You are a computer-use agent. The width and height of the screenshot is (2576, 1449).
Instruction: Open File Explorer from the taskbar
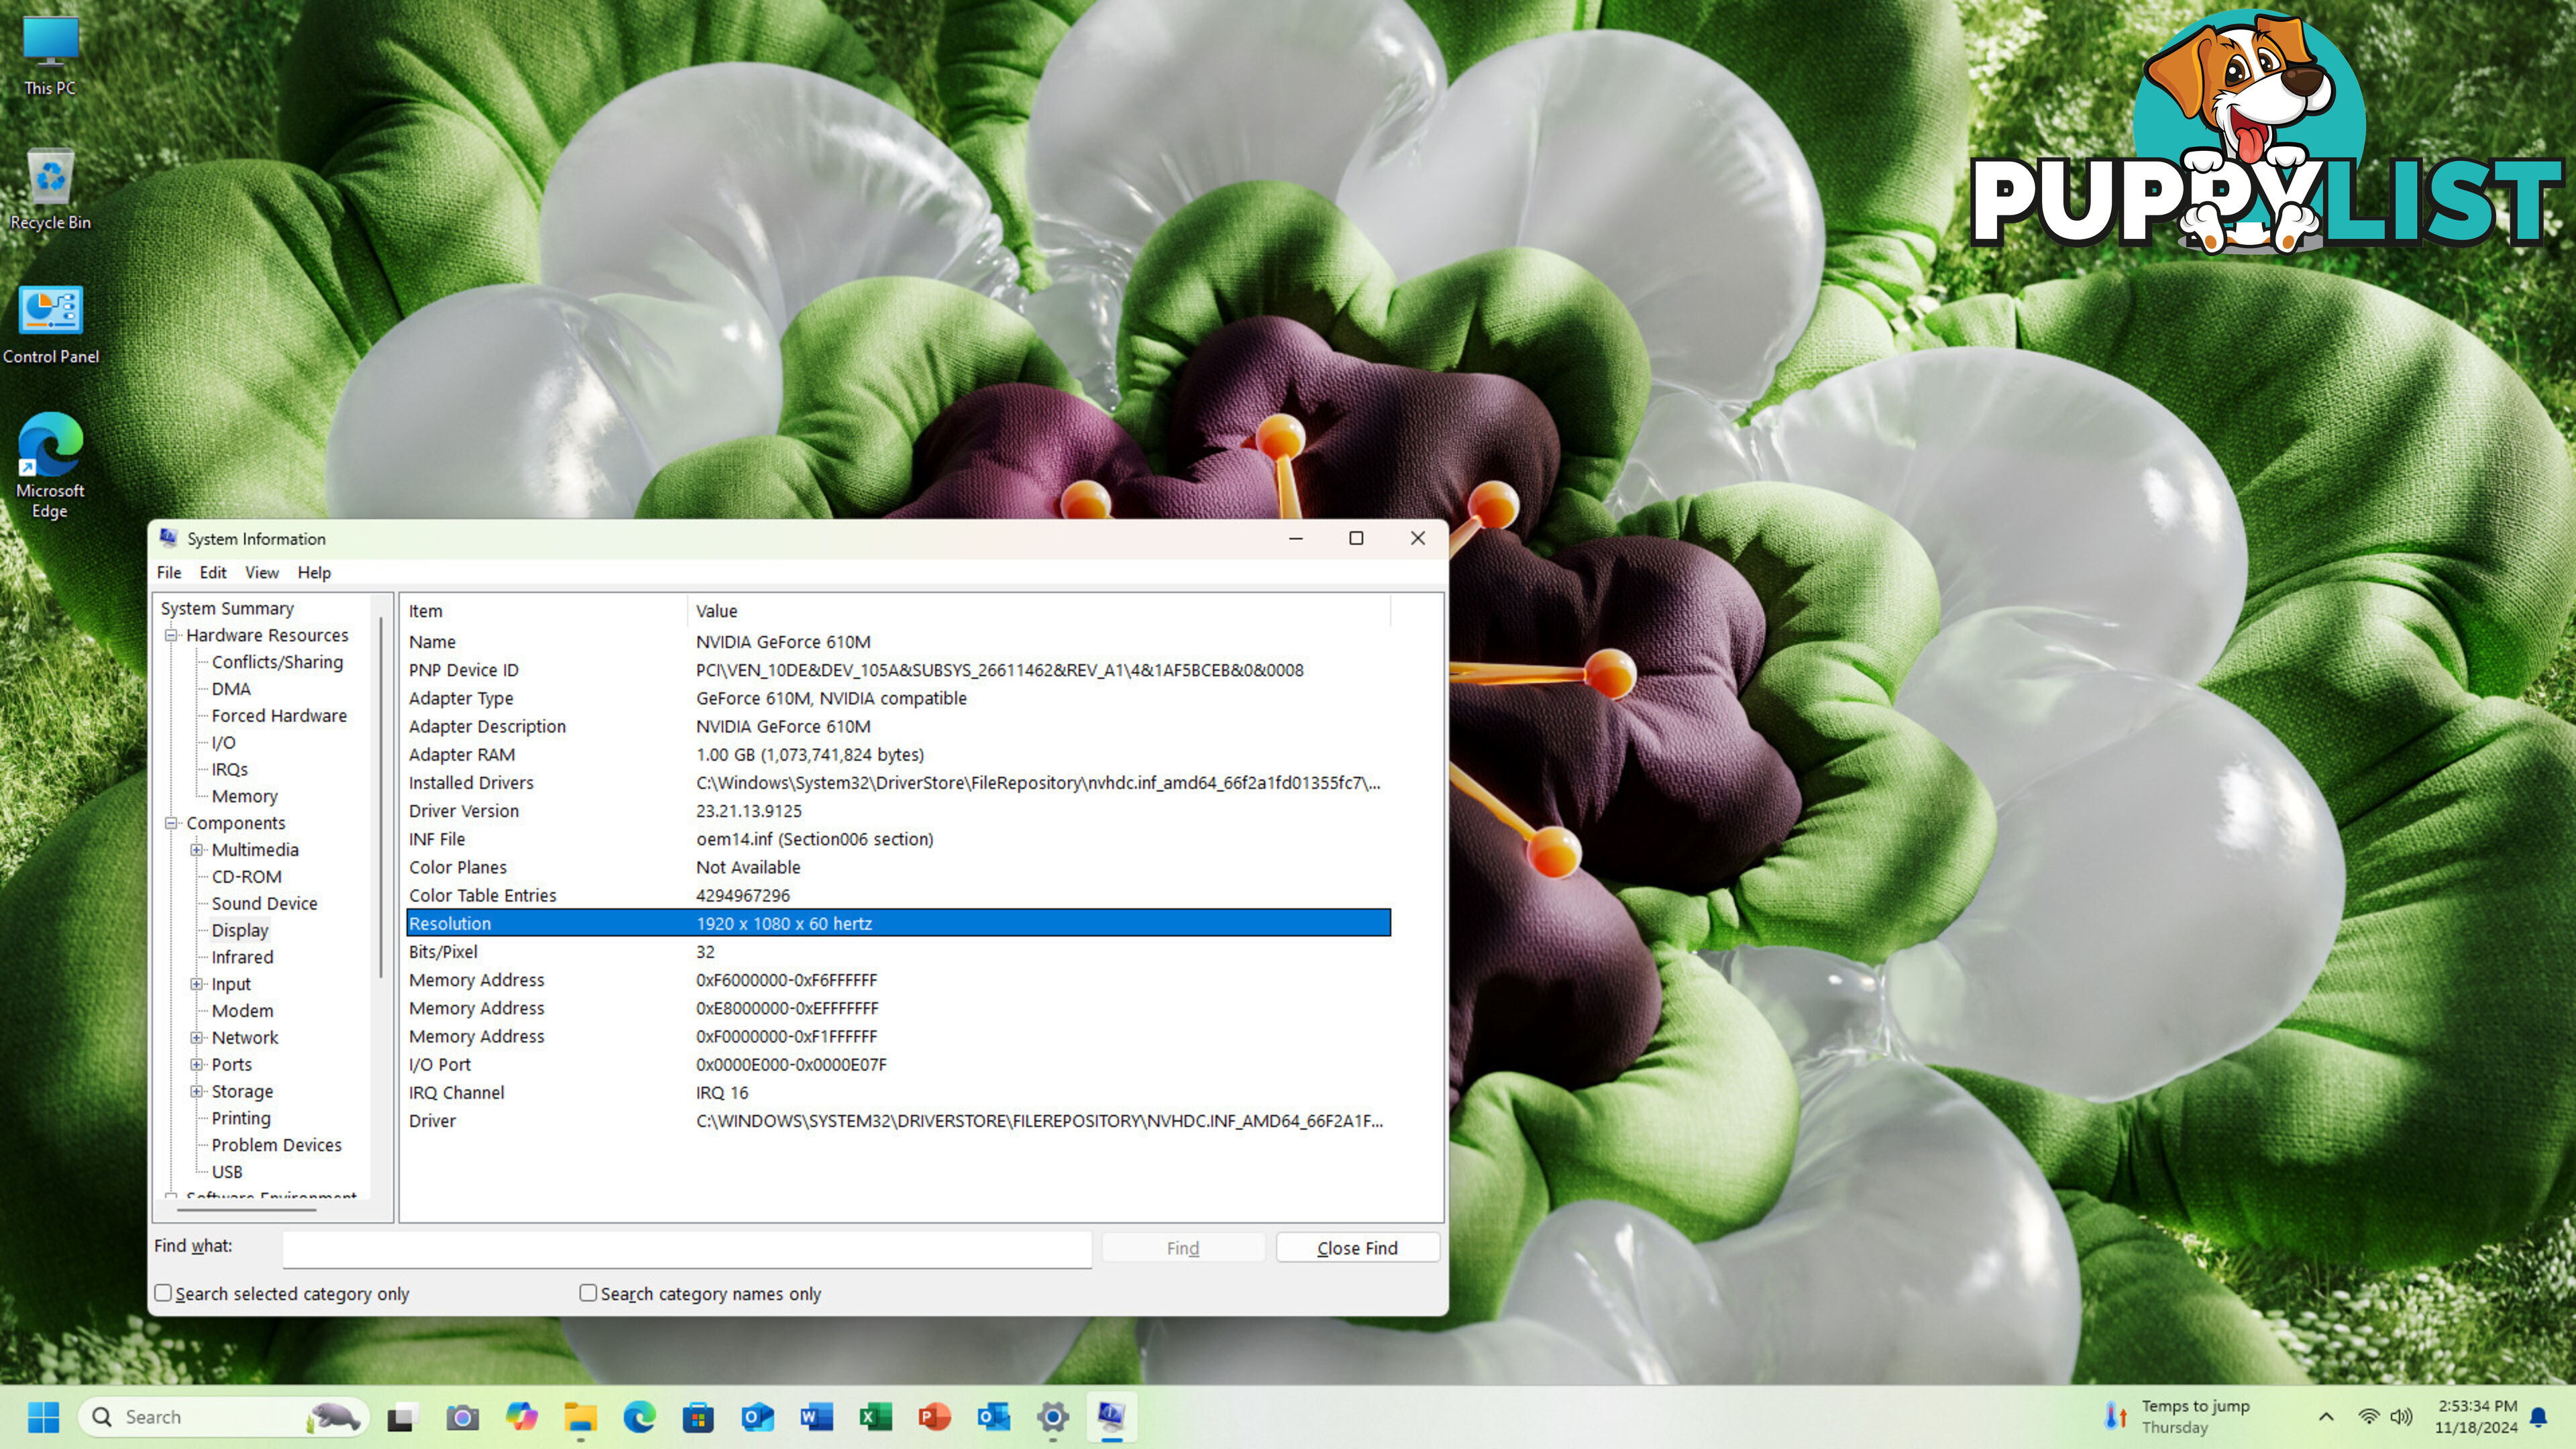[580, 1416]
